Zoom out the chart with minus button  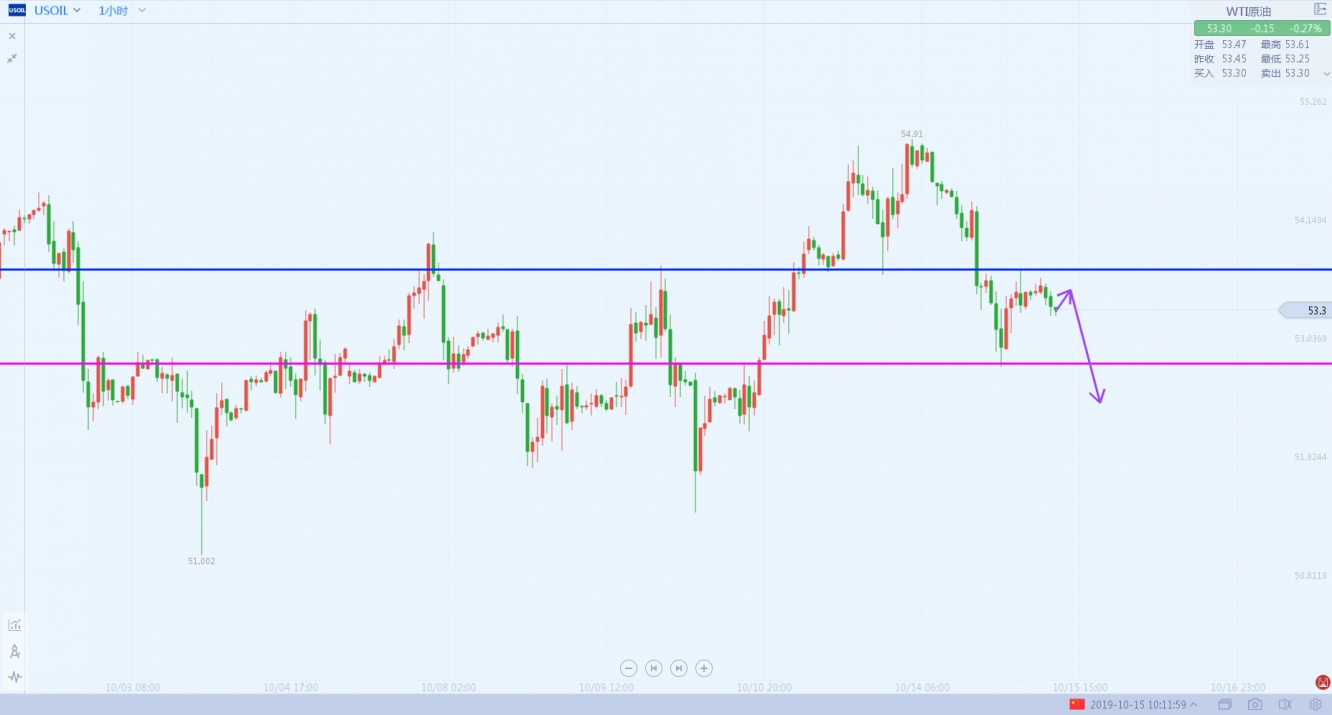pyautogui.click(x=629, y=668)
